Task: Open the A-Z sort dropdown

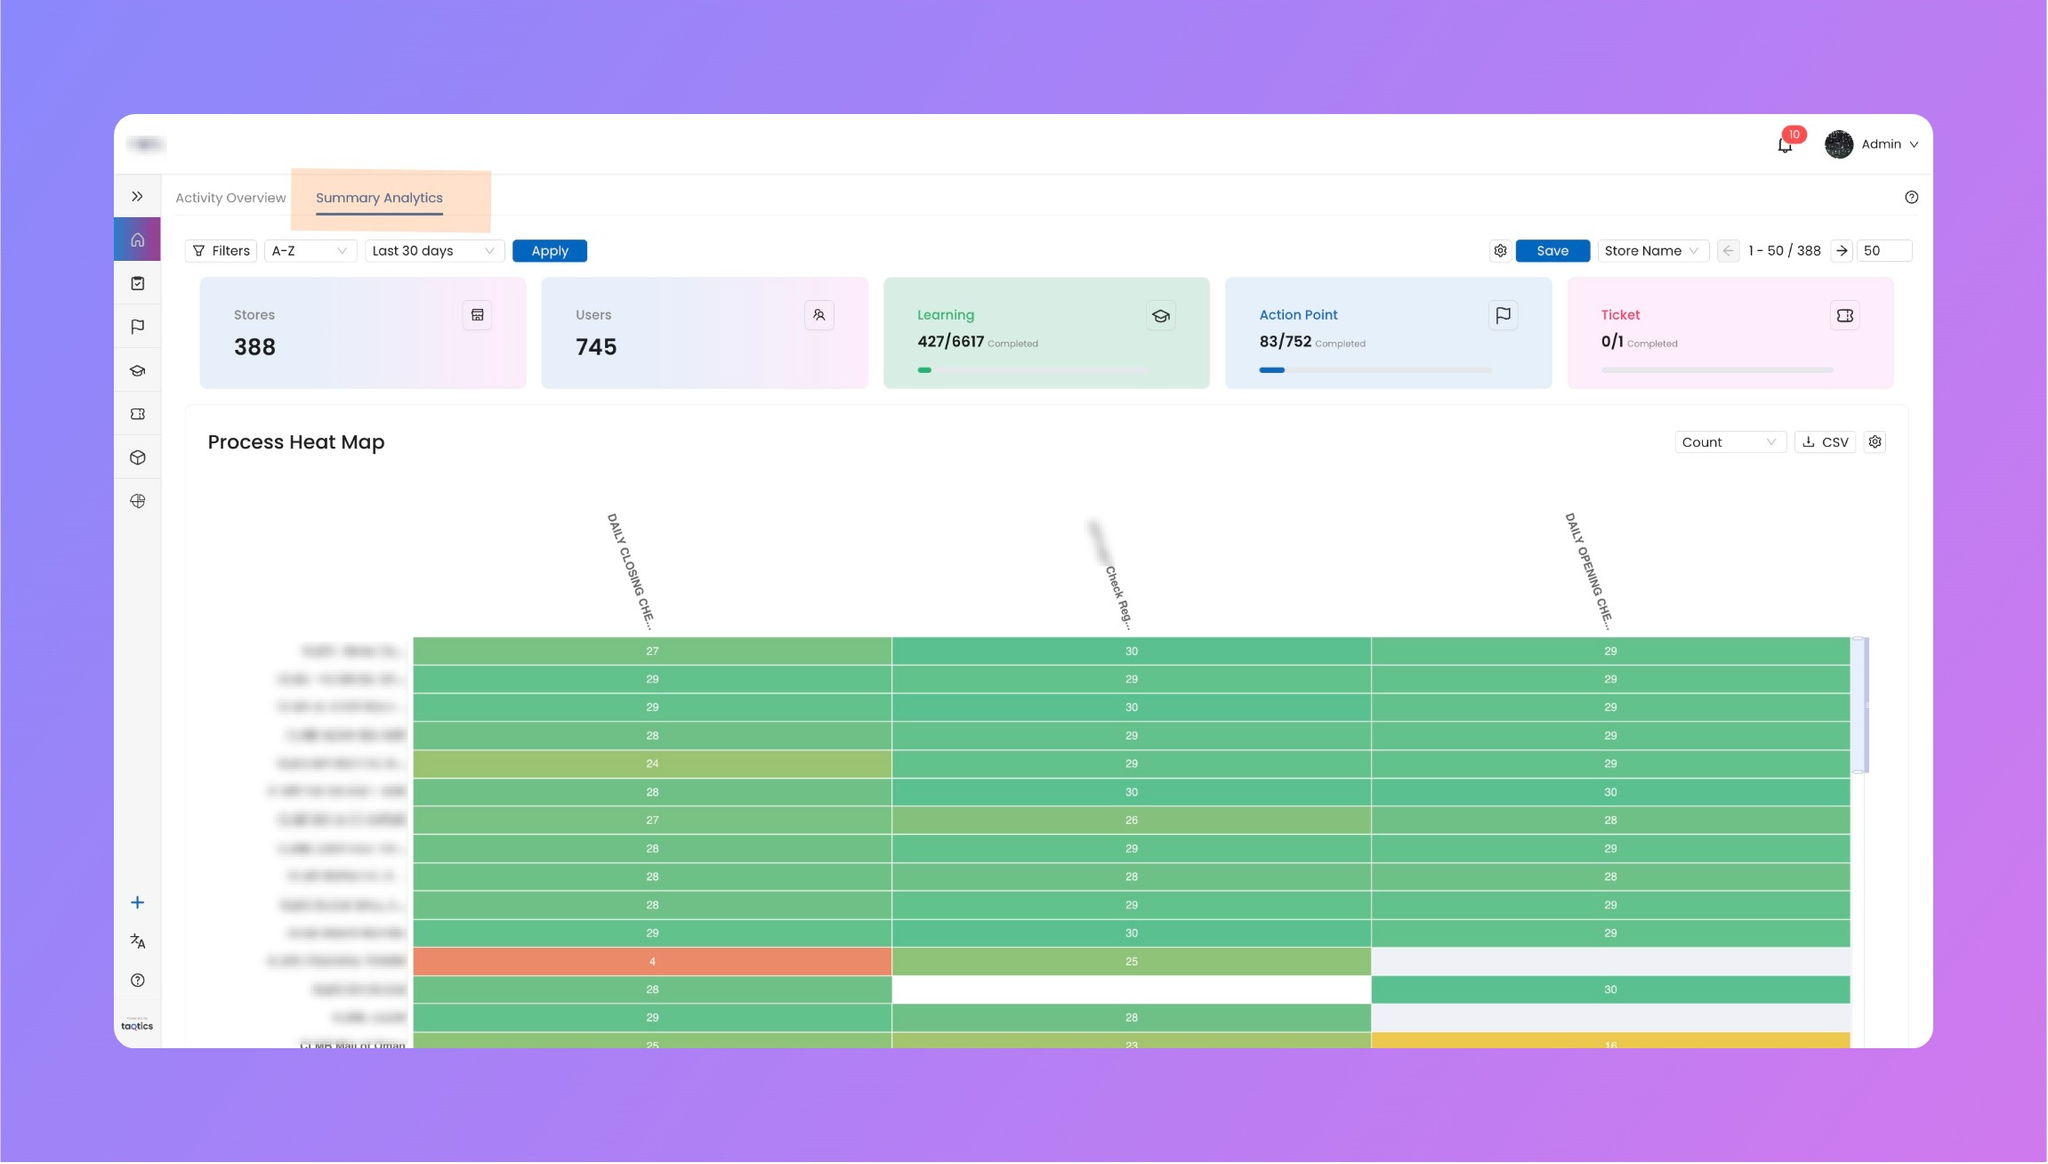Action: pyautogui.click(x=309, y=251)
